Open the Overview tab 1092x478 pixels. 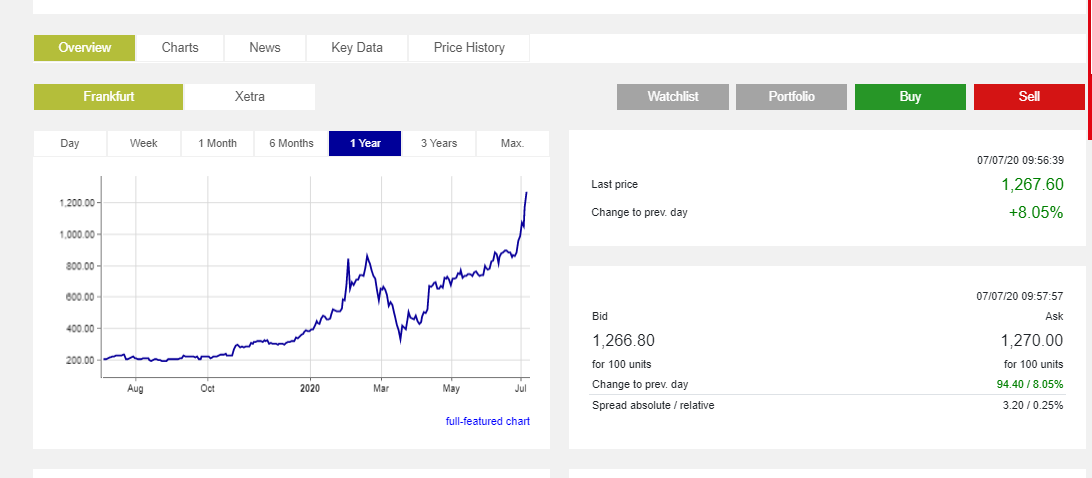pos(84,48)
